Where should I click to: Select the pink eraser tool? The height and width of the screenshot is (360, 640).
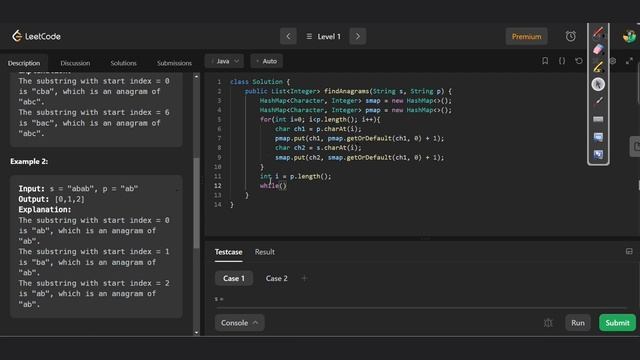[598, 49]
